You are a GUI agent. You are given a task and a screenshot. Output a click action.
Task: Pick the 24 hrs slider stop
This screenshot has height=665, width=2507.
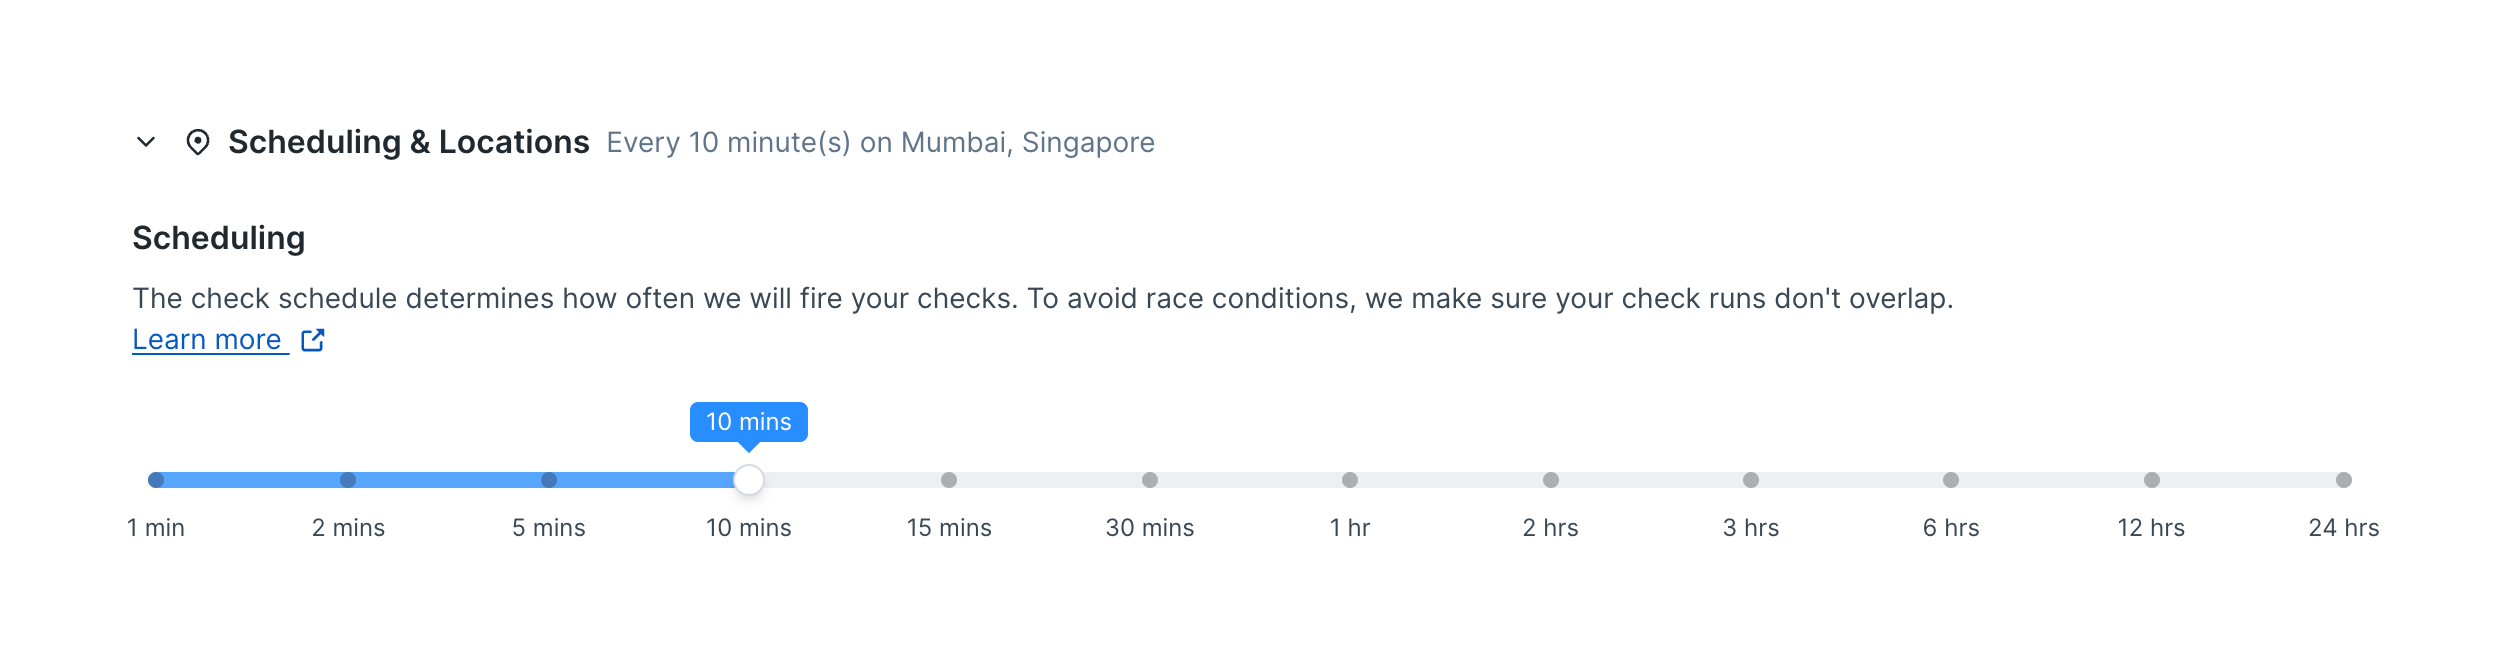coord(2344,480)
